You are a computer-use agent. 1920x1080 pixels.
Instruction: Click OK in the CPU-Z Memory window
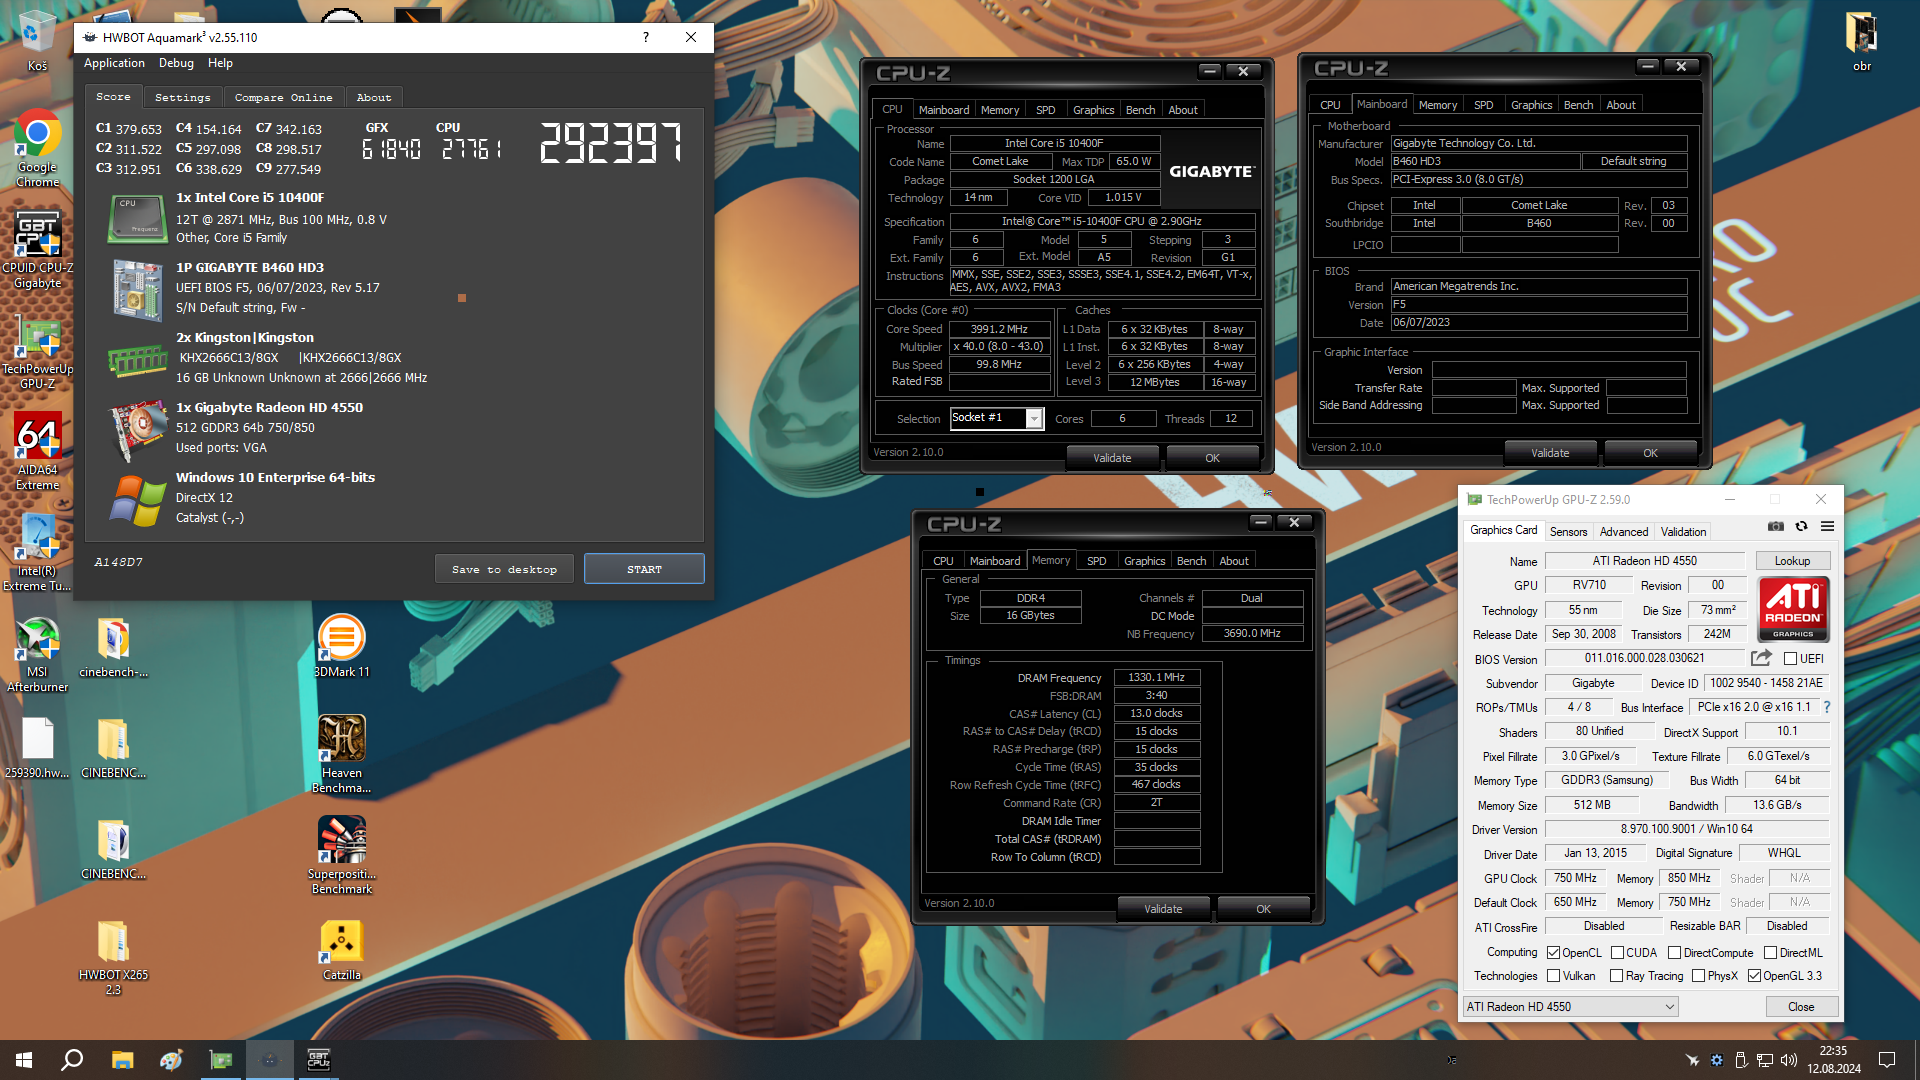coord(1263,909)
